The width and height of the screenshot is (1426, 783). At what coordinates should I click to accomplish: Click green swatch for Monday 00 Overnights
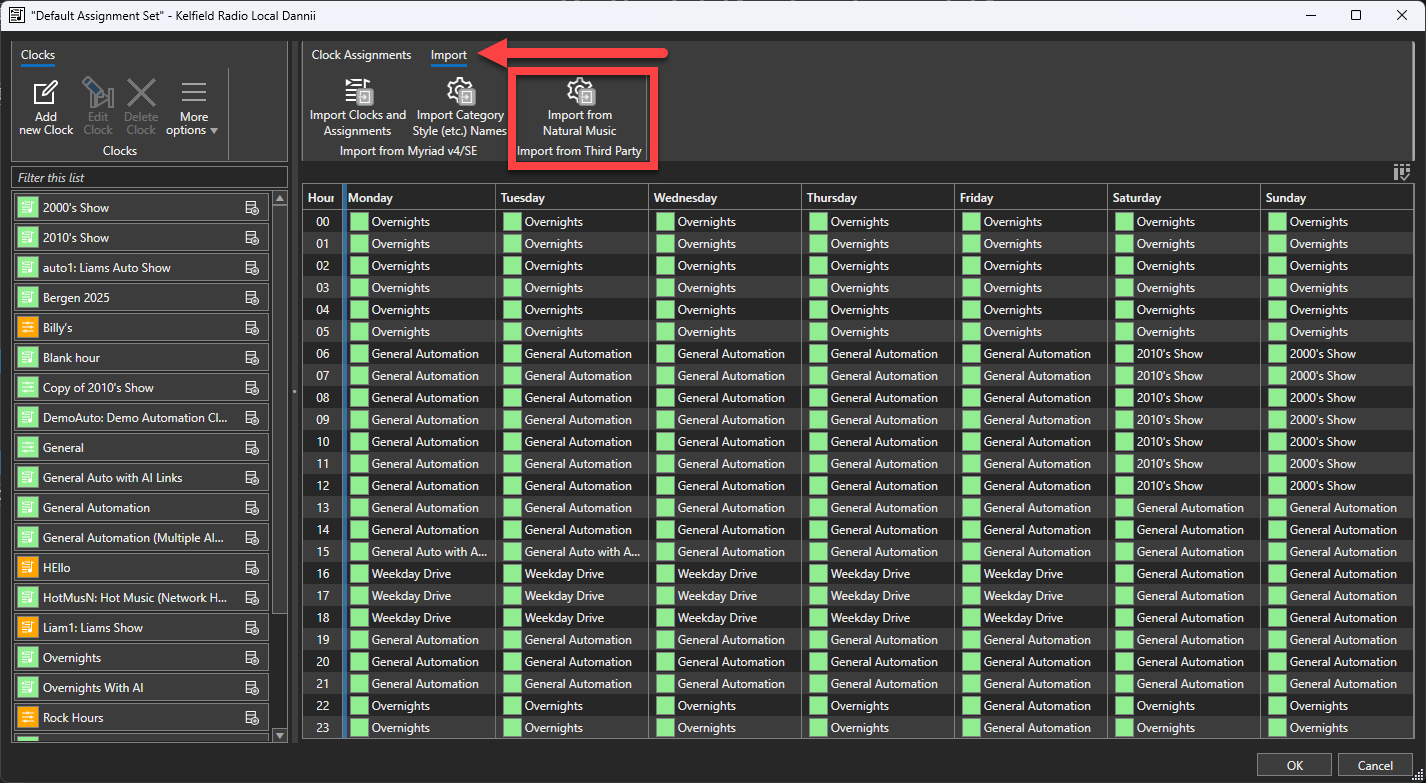click(359, 222)
